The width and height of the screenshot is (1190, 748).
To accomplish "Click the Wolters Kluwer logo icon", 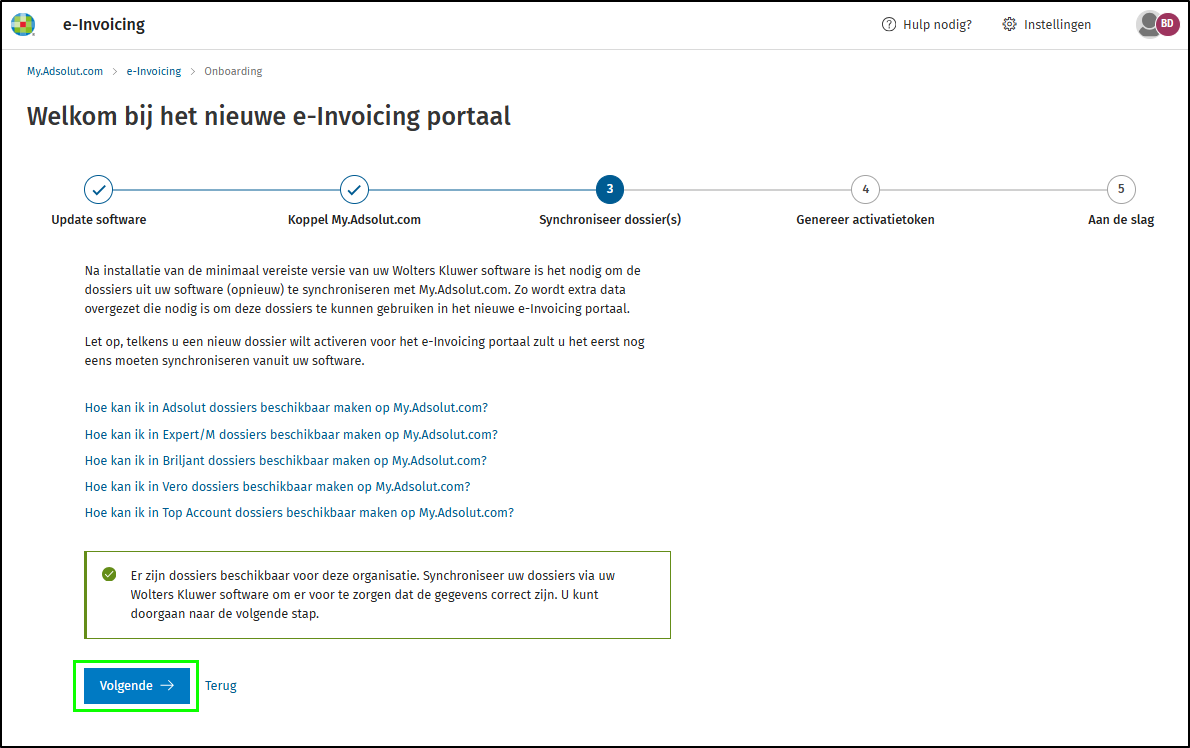I will coord(22,25).
